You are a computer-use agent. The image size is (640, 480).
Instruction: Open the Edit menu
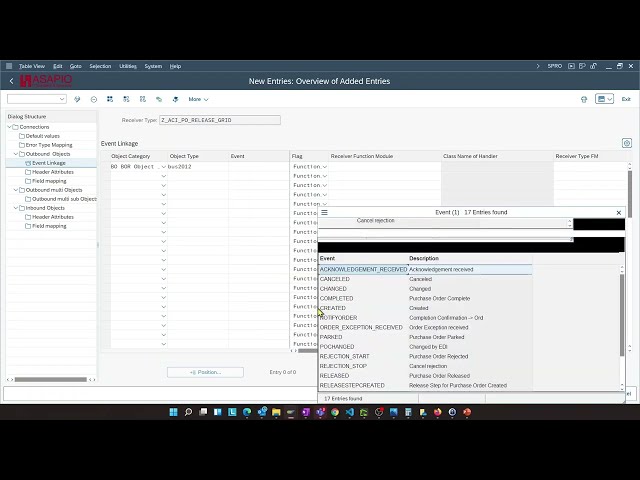click(58, 66)
